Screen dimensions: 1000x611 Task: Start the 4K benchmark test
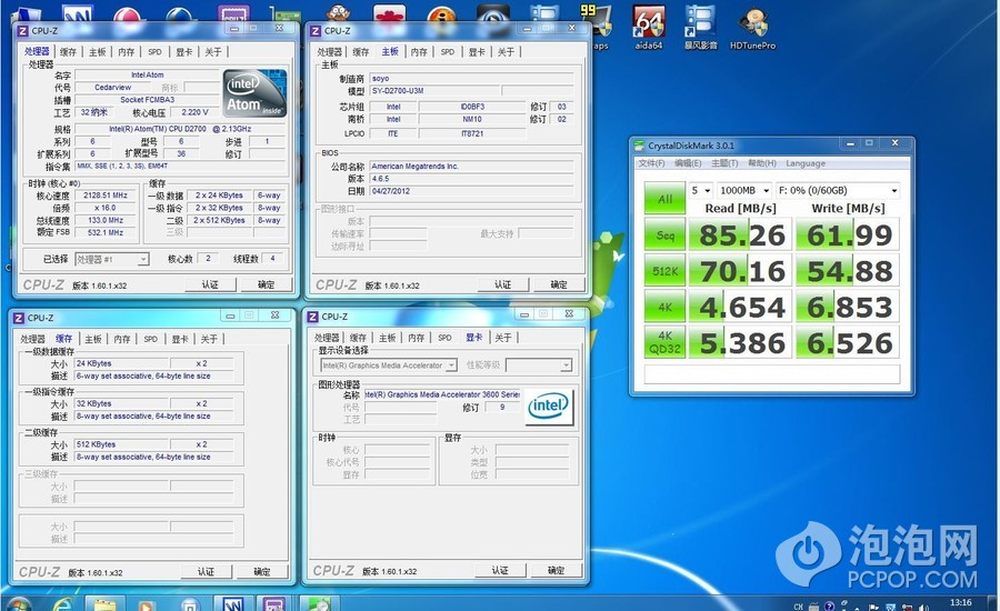[665, 307]
